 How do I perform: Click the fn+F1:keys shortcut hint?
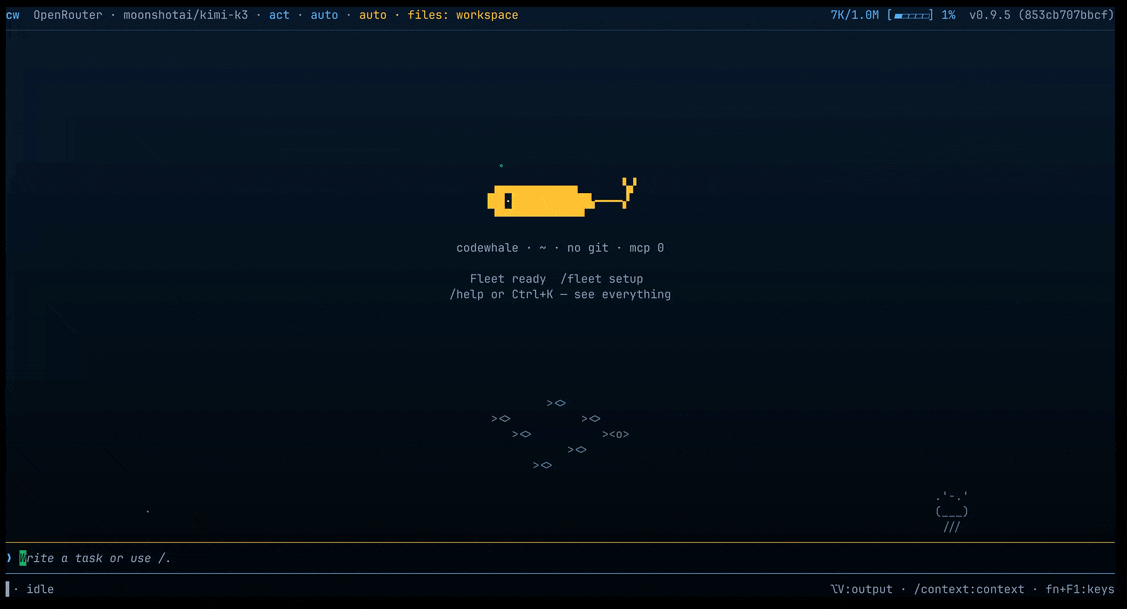[x=1080, y=590]
